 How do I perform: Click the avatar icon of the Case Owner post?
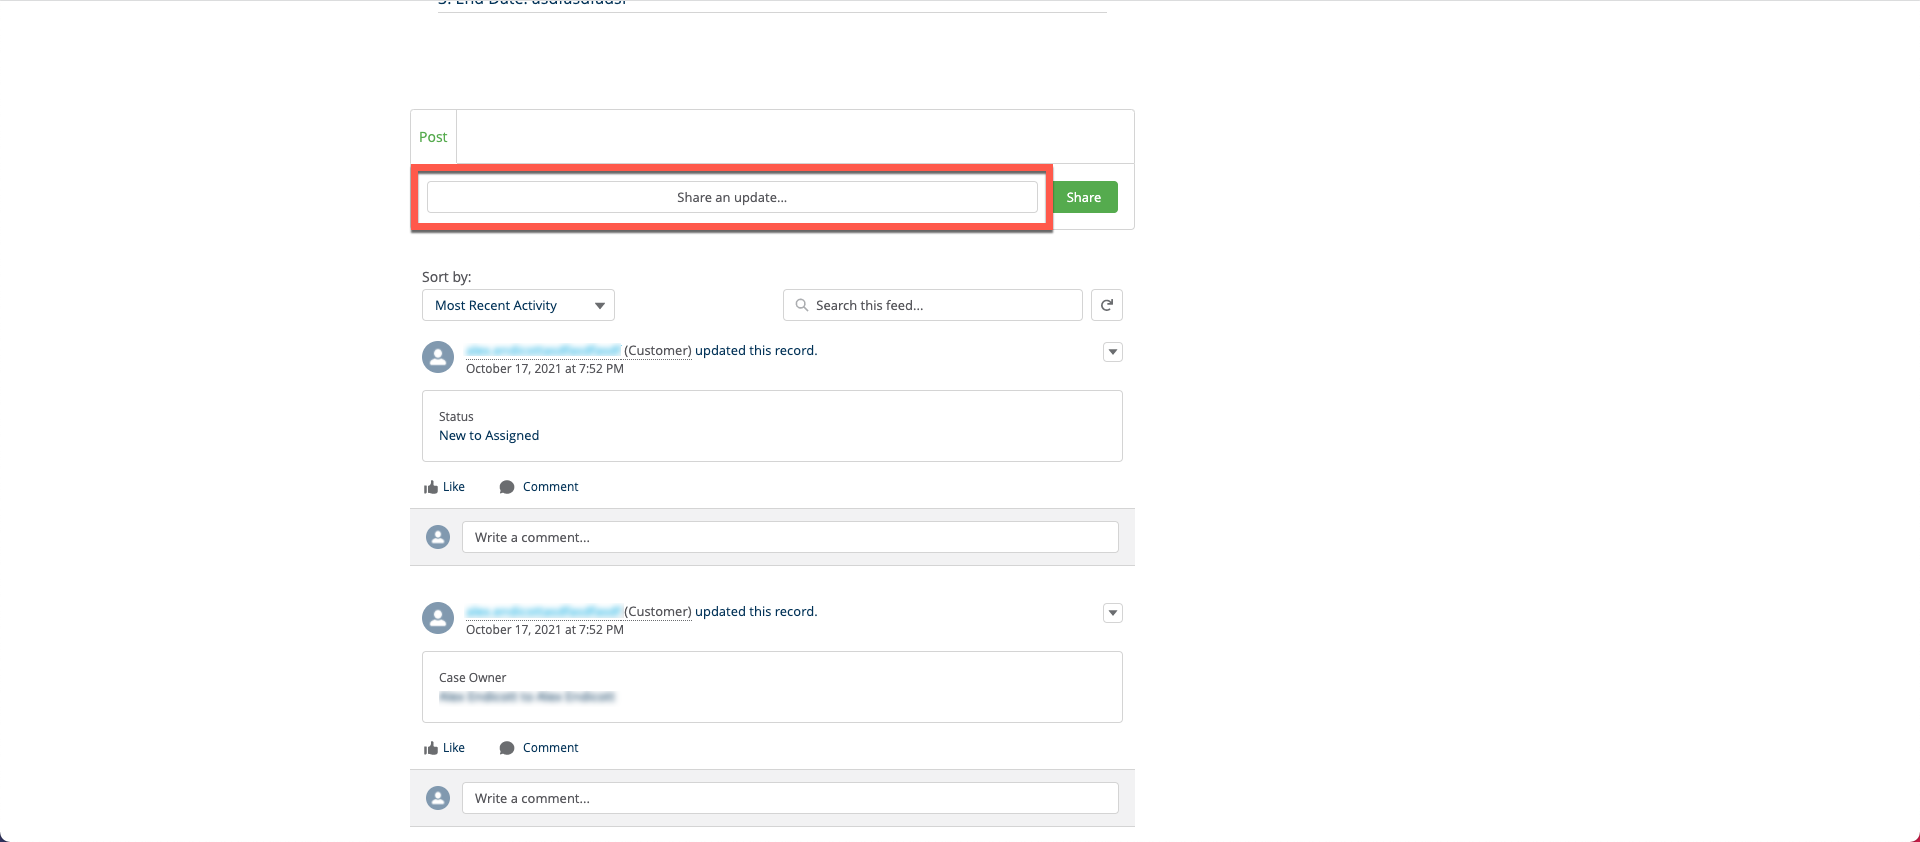click(438, 618)
